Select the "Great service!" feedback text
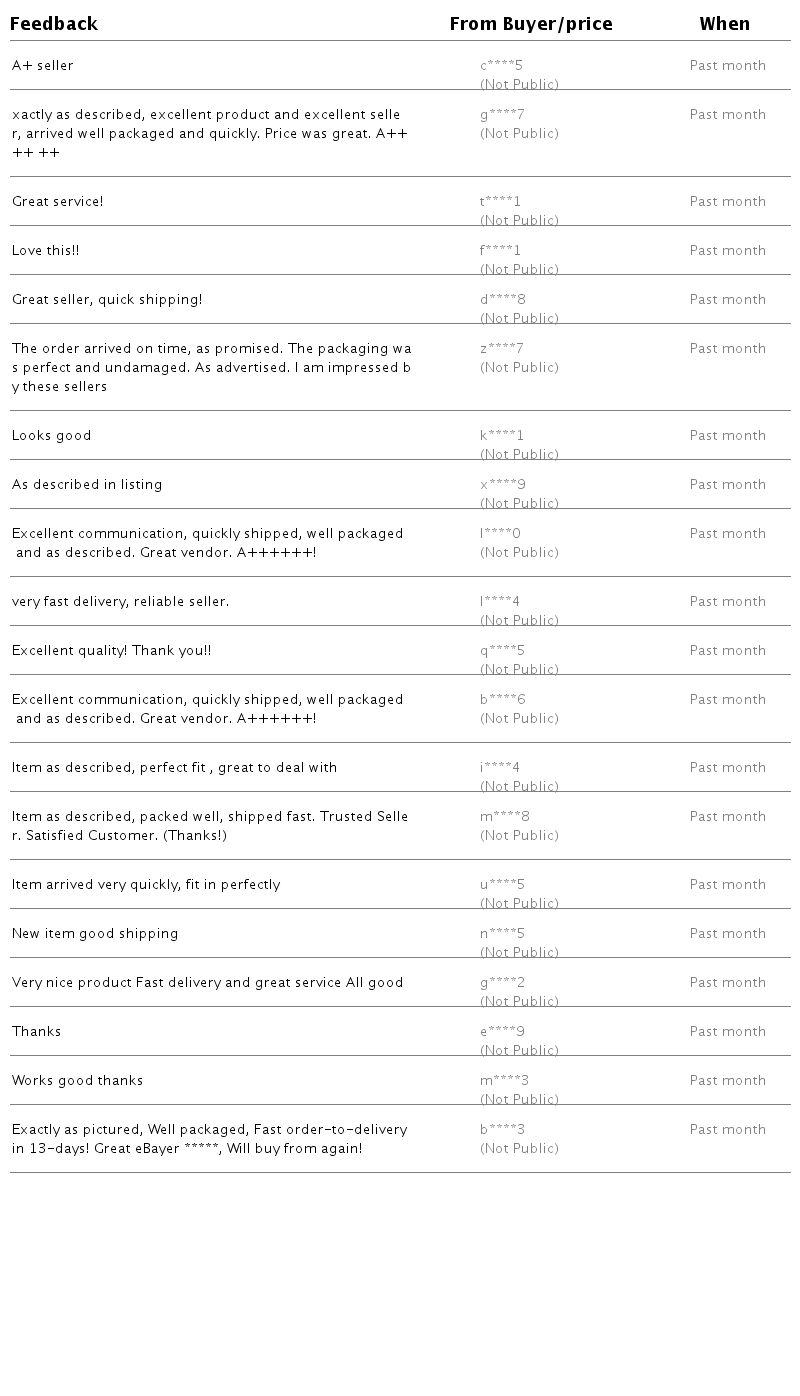Viewport: 800px width, 1396px height. tap(58, 202)
